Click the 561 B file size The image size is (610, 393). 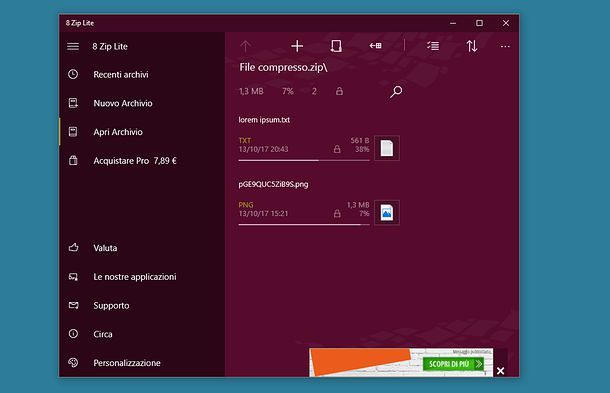[359, 140]
